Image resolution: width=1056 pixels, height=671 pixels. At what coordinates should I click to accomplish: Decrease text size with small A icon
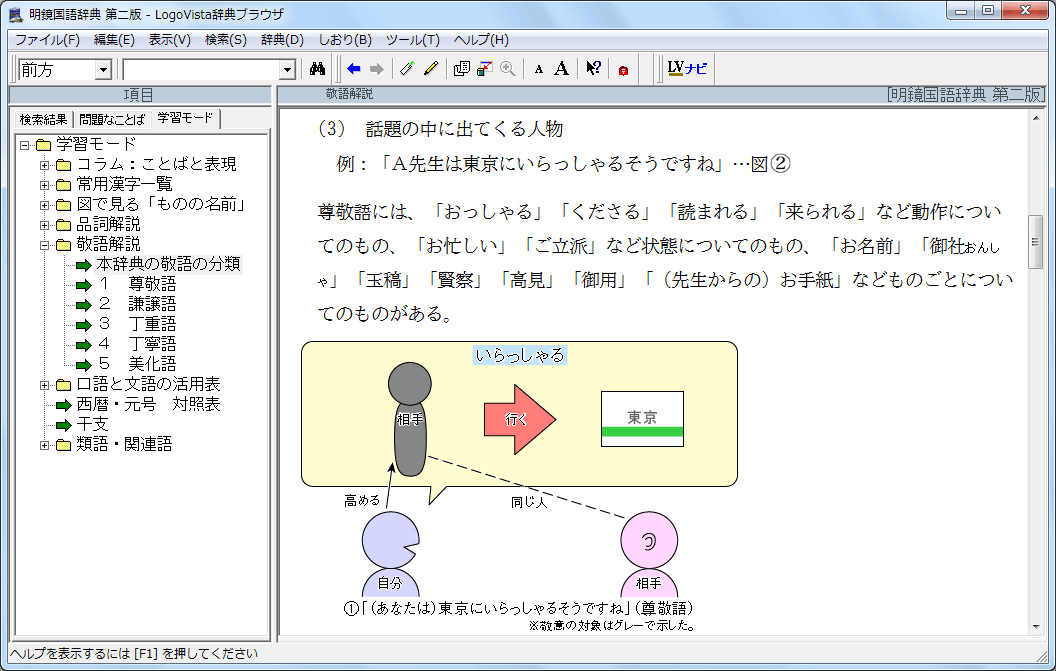pos(539,69)
